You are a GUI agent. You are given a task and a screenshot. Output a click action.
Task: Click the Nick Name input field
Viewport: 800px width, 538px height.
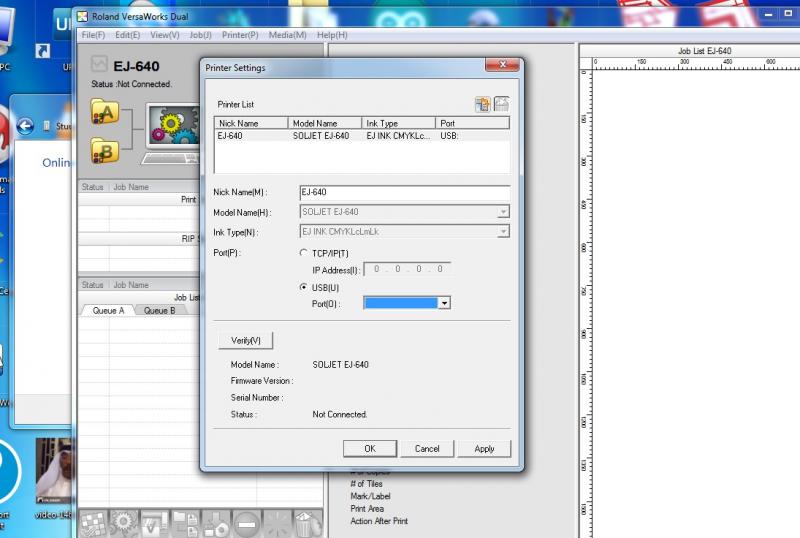[405, 192]
